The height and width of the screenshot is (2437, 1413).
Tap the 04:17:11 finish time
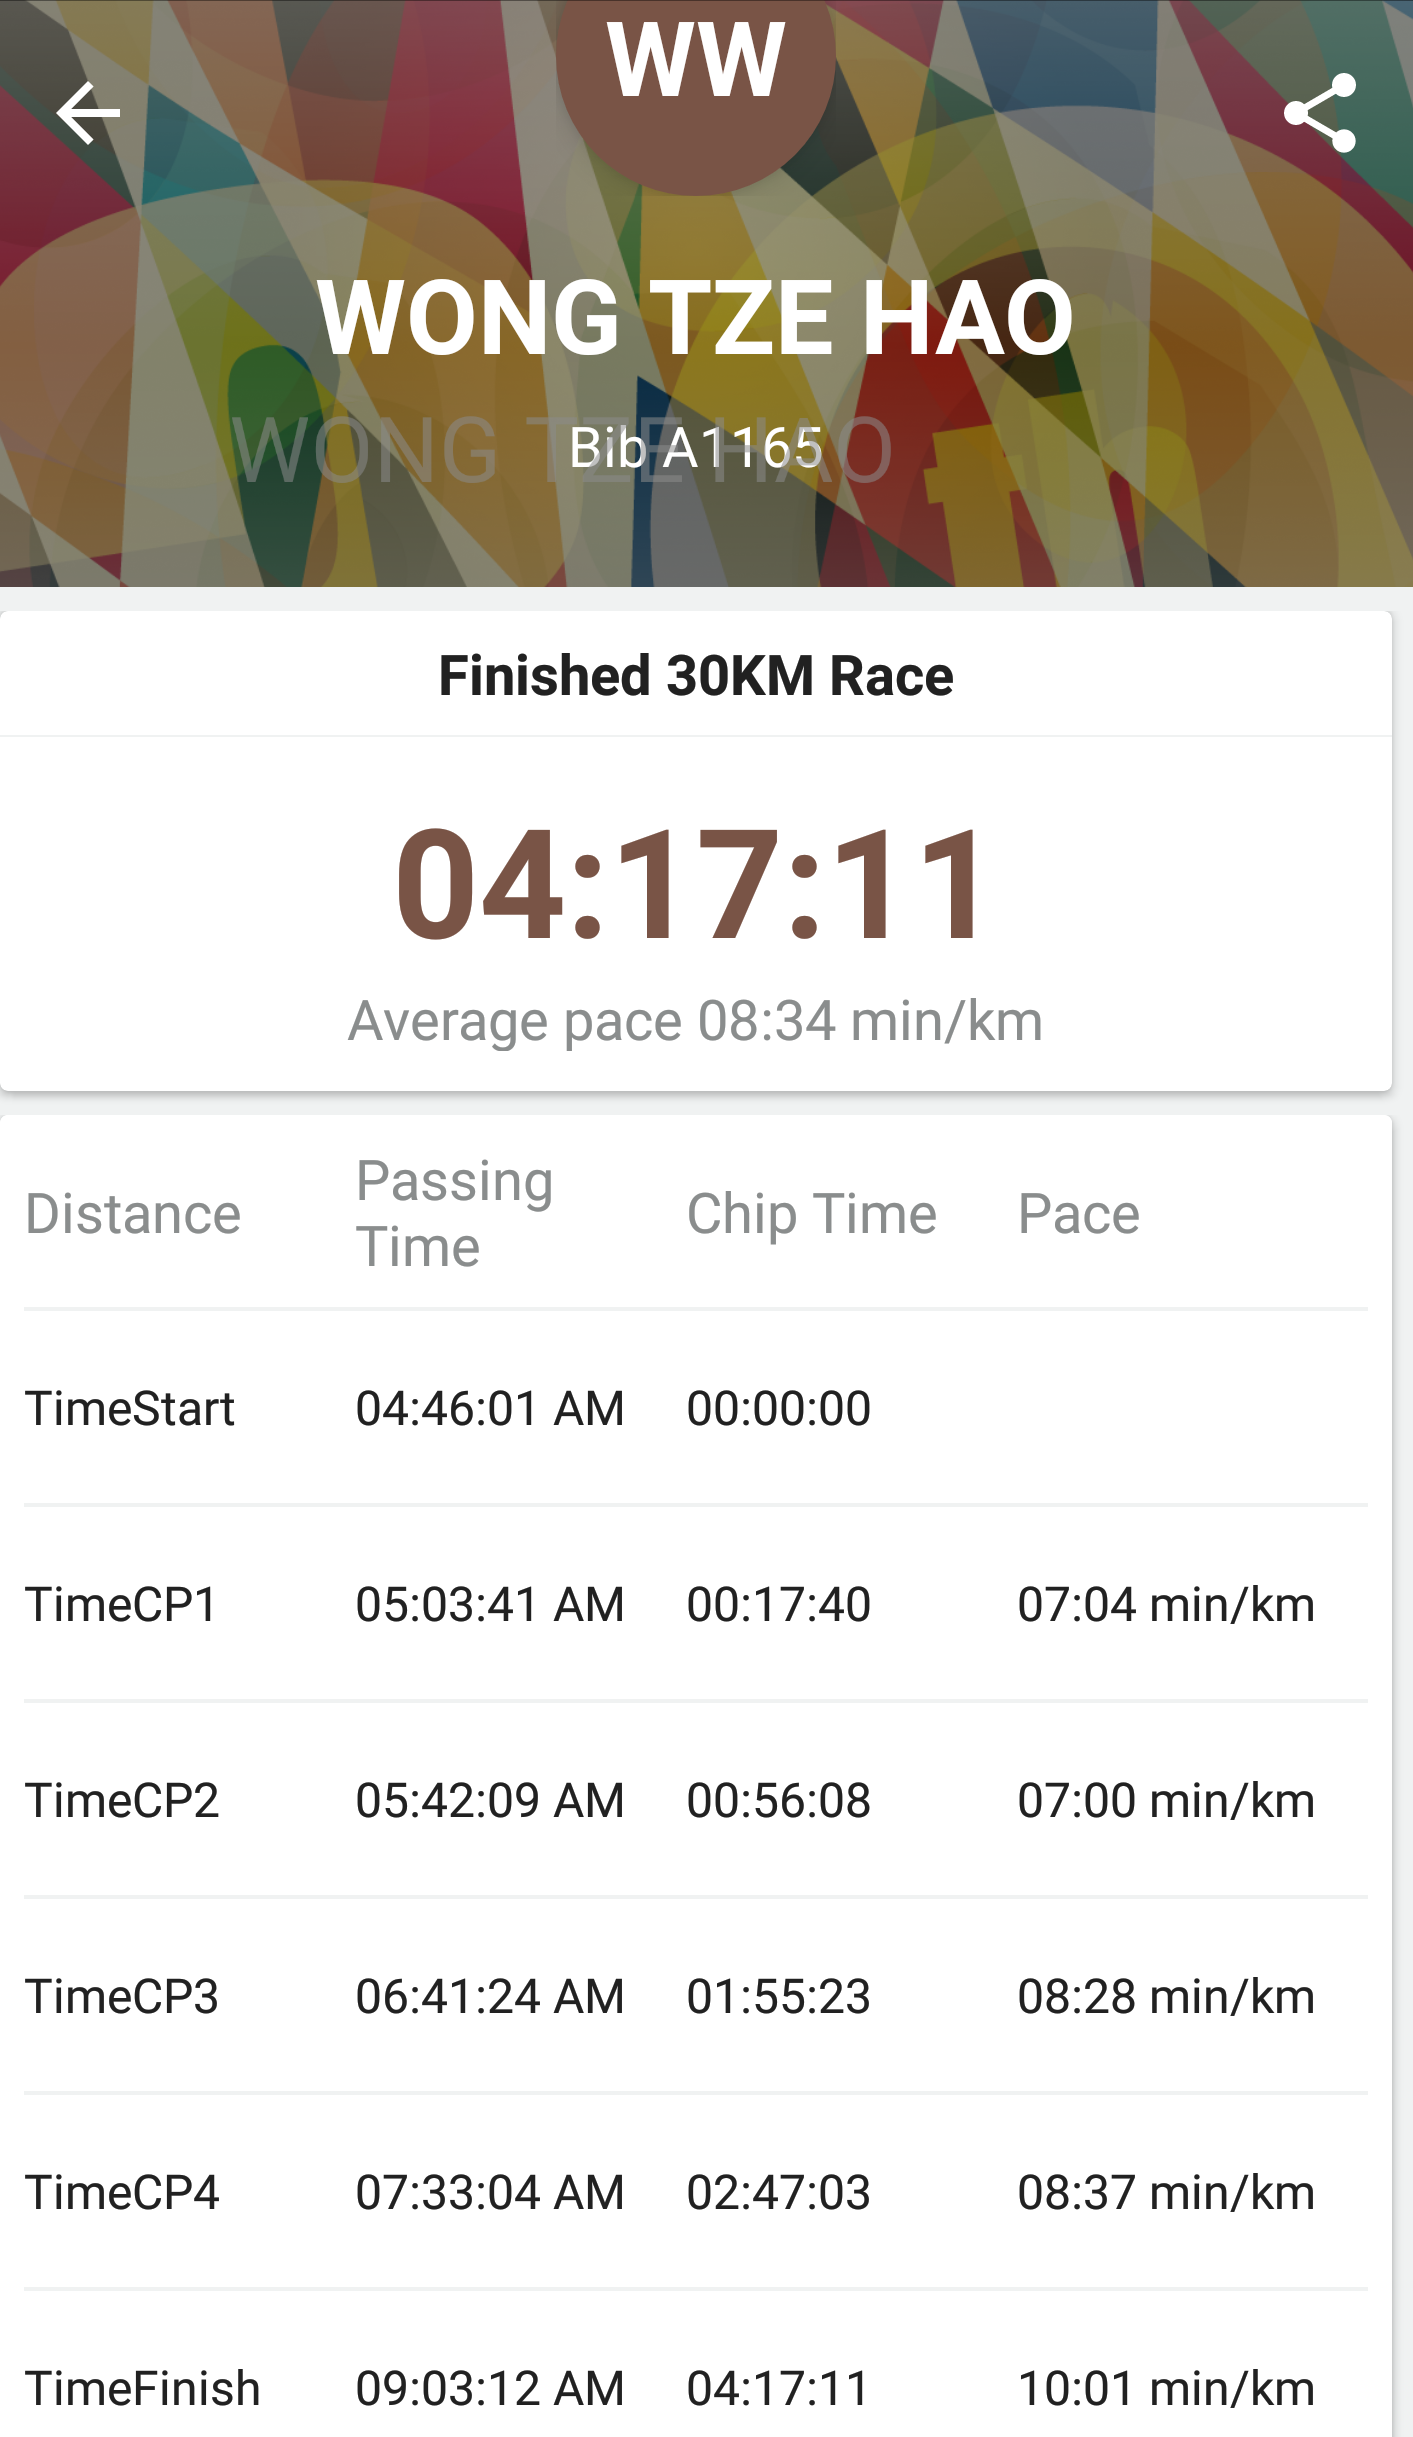(693, 882)
